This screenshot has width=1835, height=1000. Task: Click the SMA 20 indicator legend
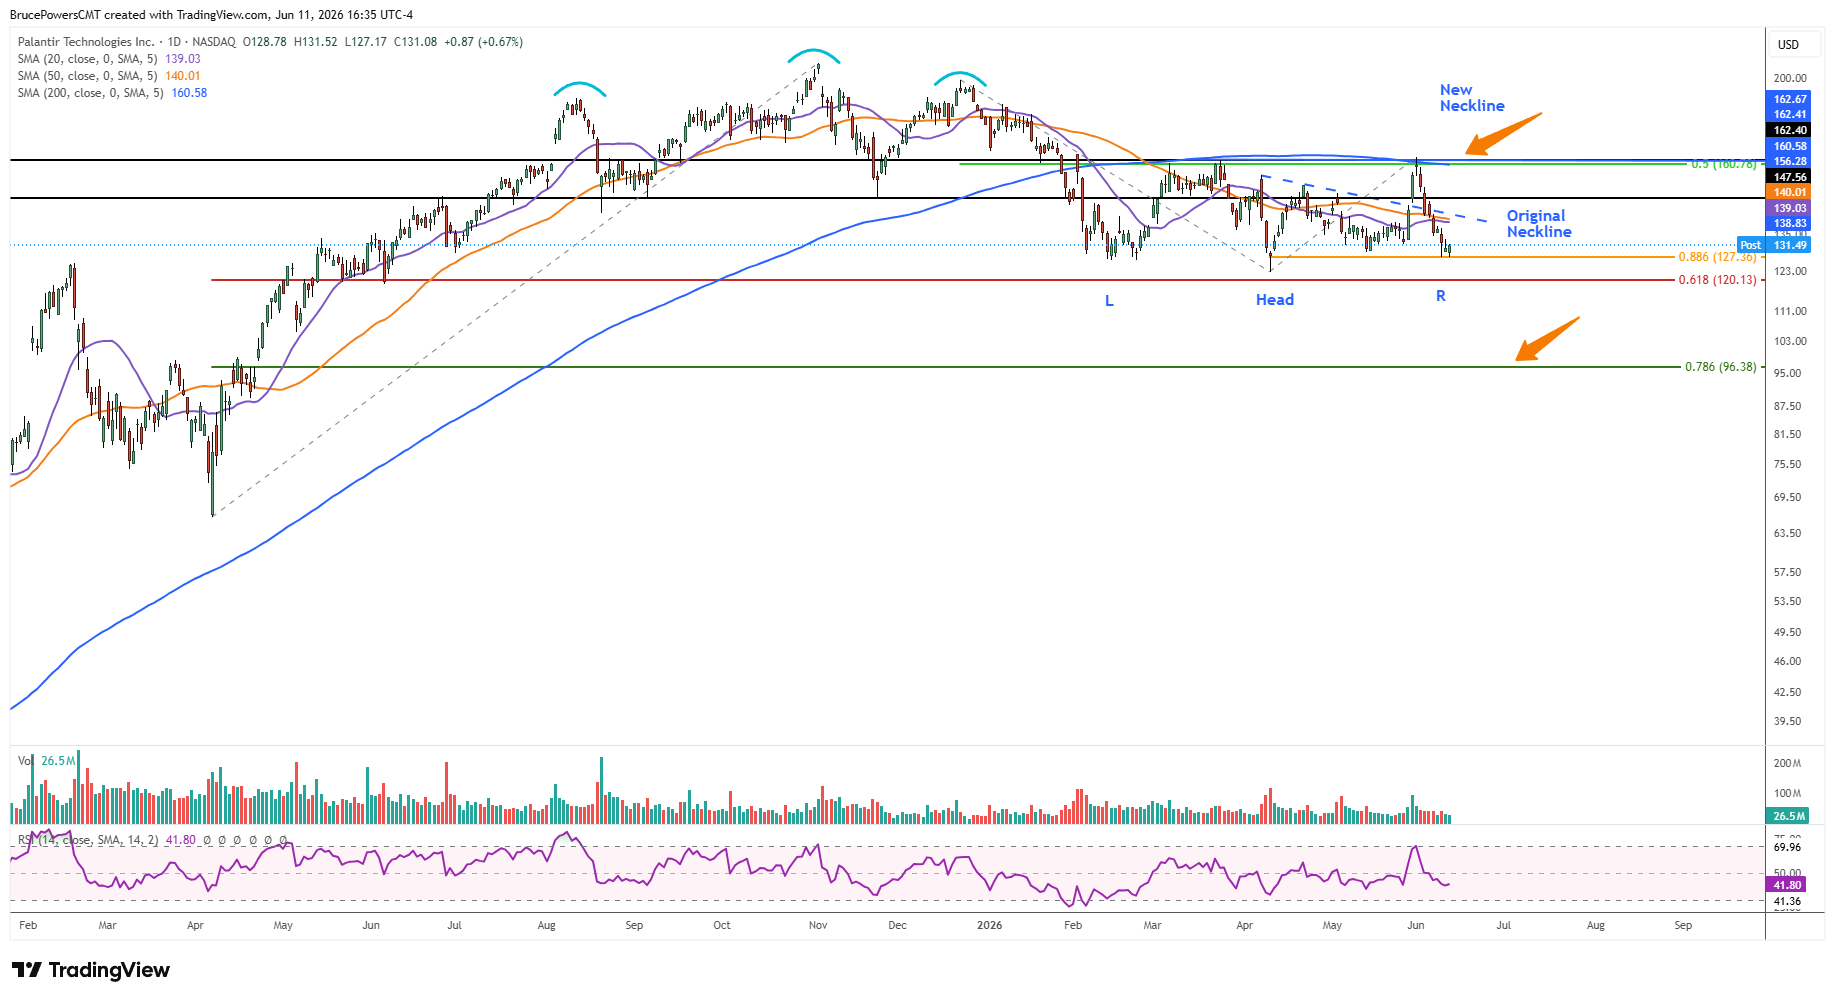pyautogui.click(x=109, y=59)
